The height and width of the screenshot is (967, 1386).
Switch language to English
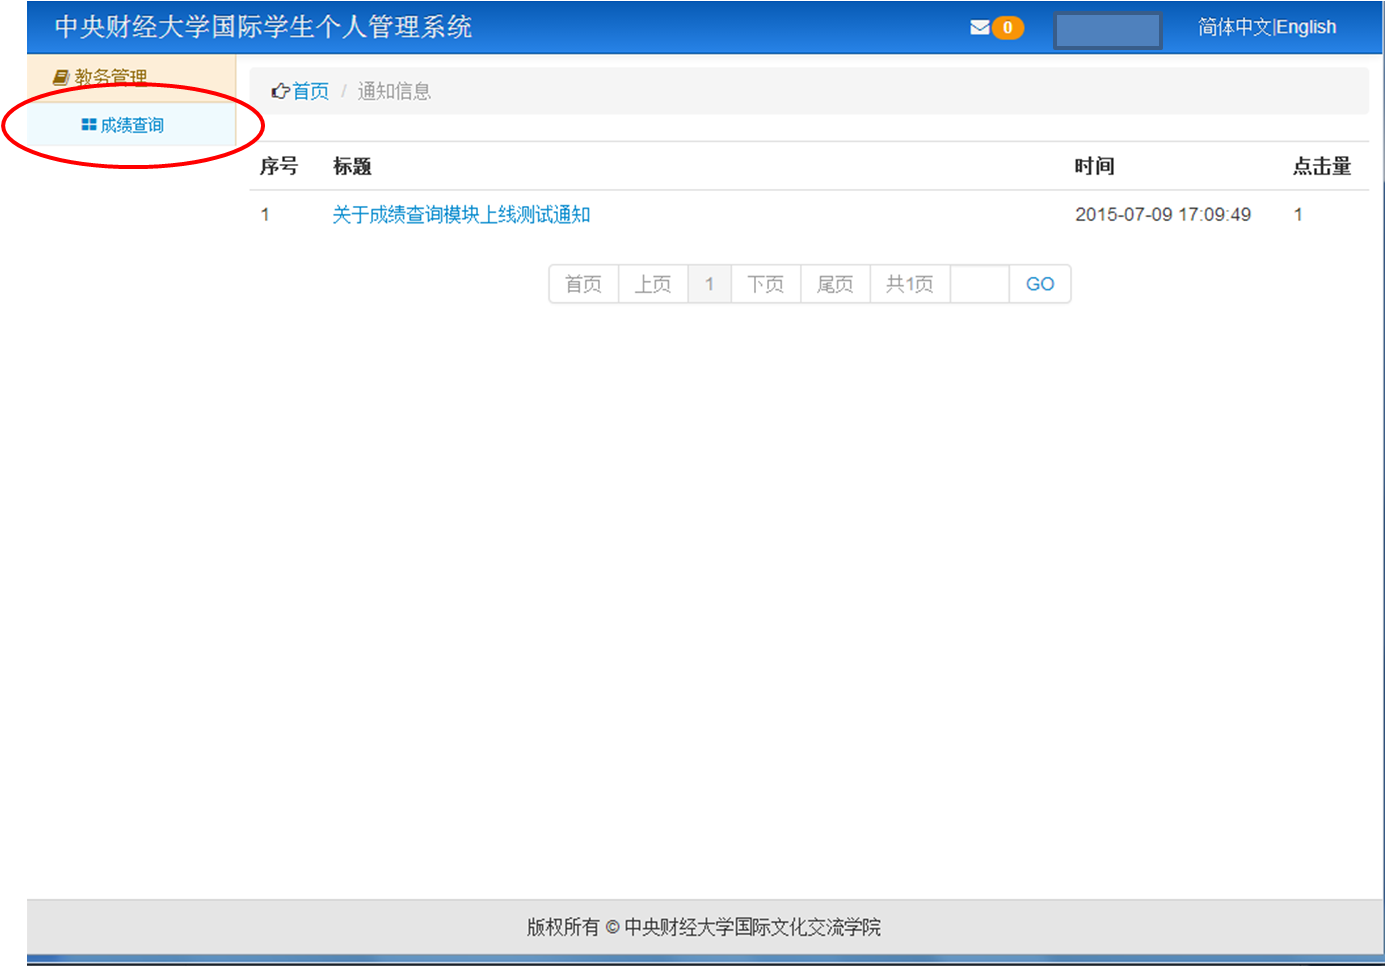(1306, 27)
